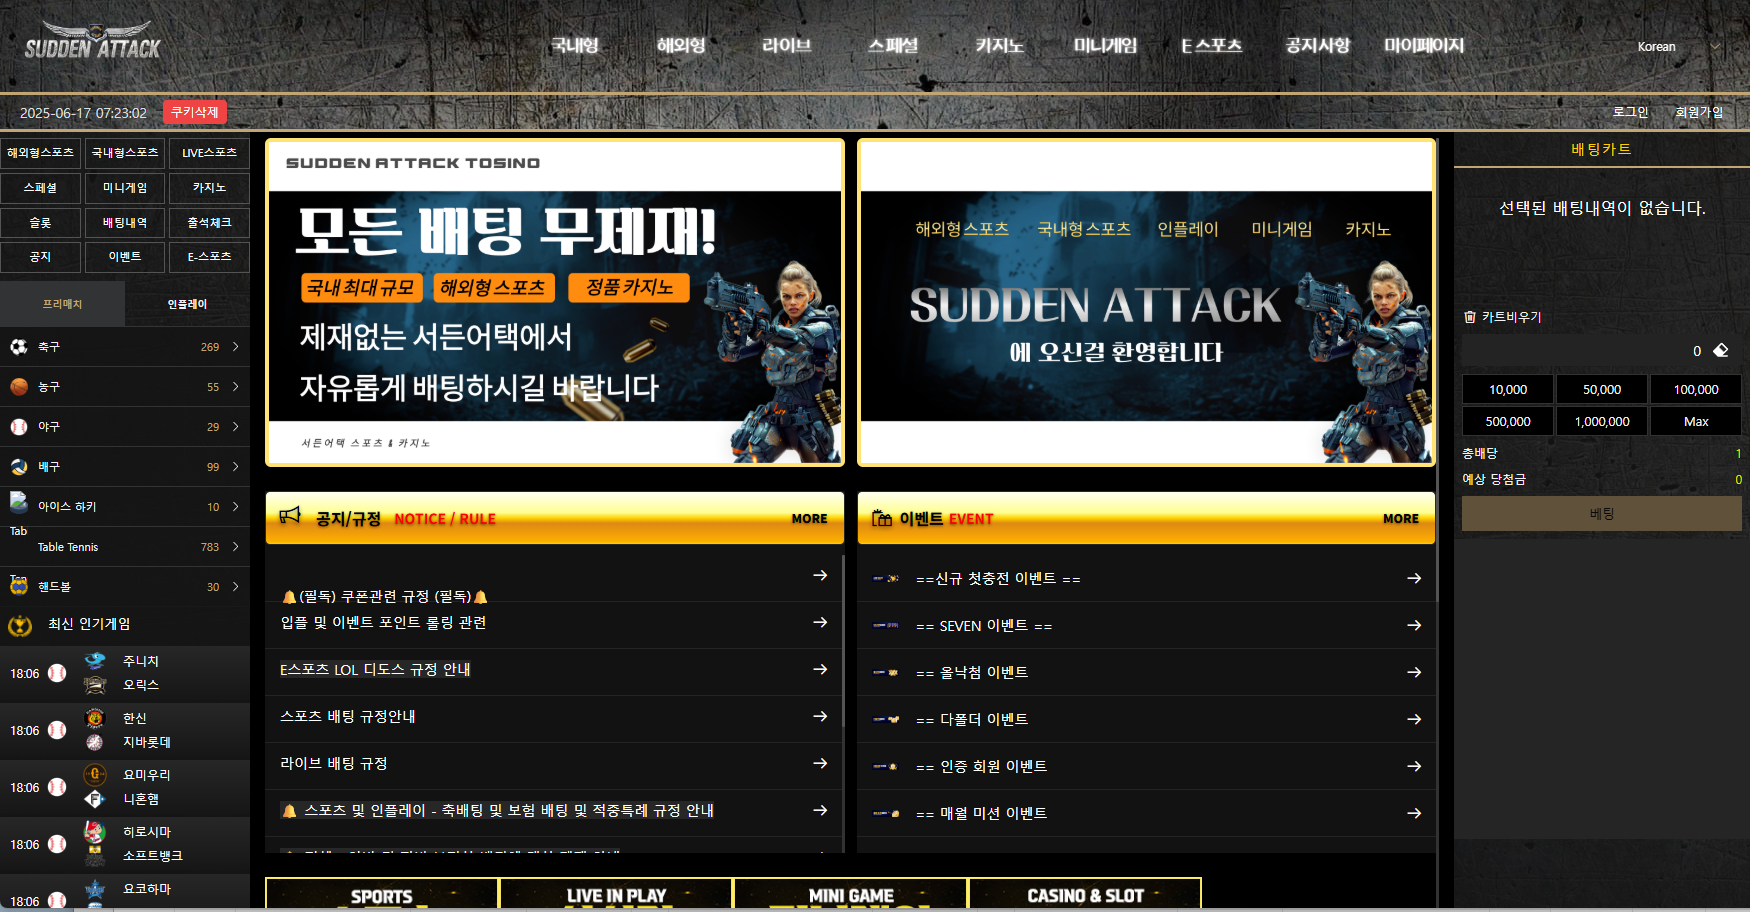Open the Korean language dropdown

point(1678,47)
